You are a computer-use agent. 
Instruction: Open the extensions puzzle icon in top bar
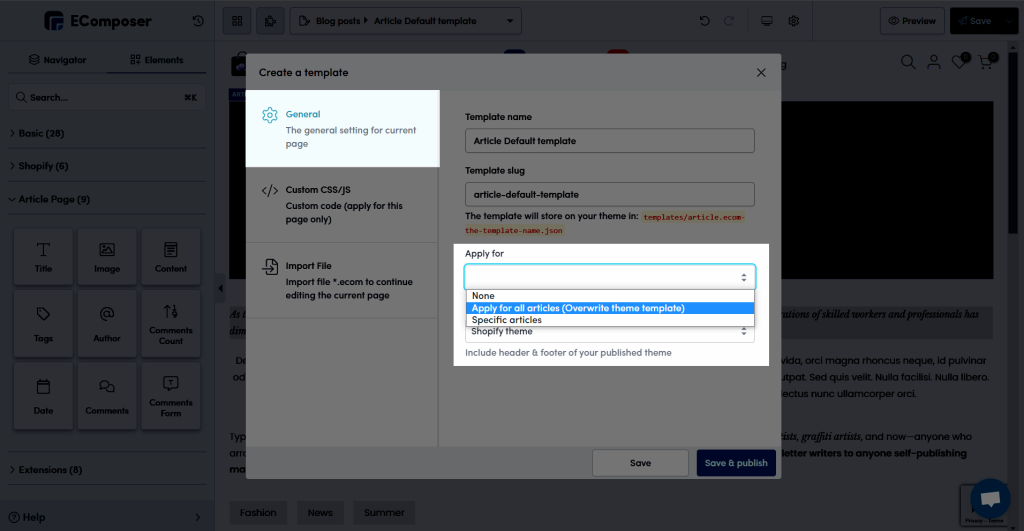[270, 21]
